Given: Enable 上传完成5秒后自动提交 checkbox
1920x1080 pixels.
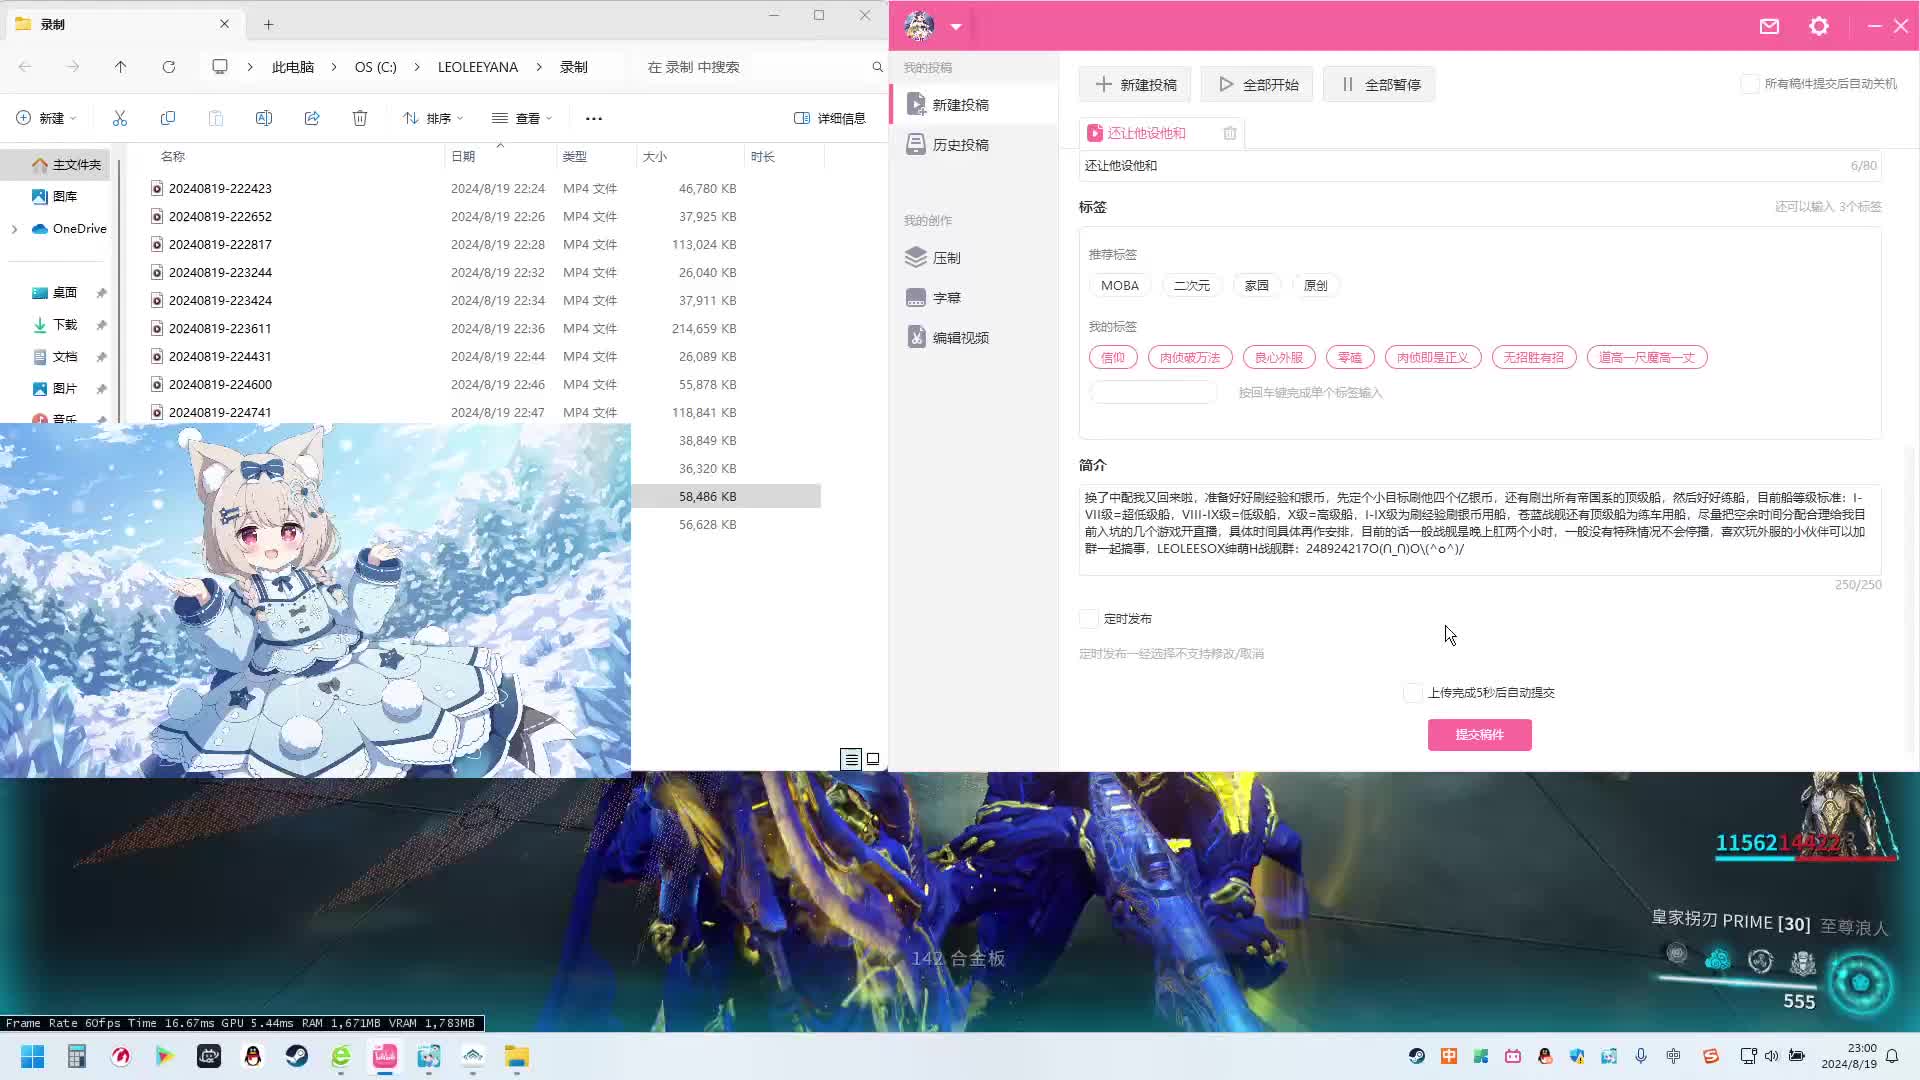Looking at the screenshot, I should (1413, 693).
